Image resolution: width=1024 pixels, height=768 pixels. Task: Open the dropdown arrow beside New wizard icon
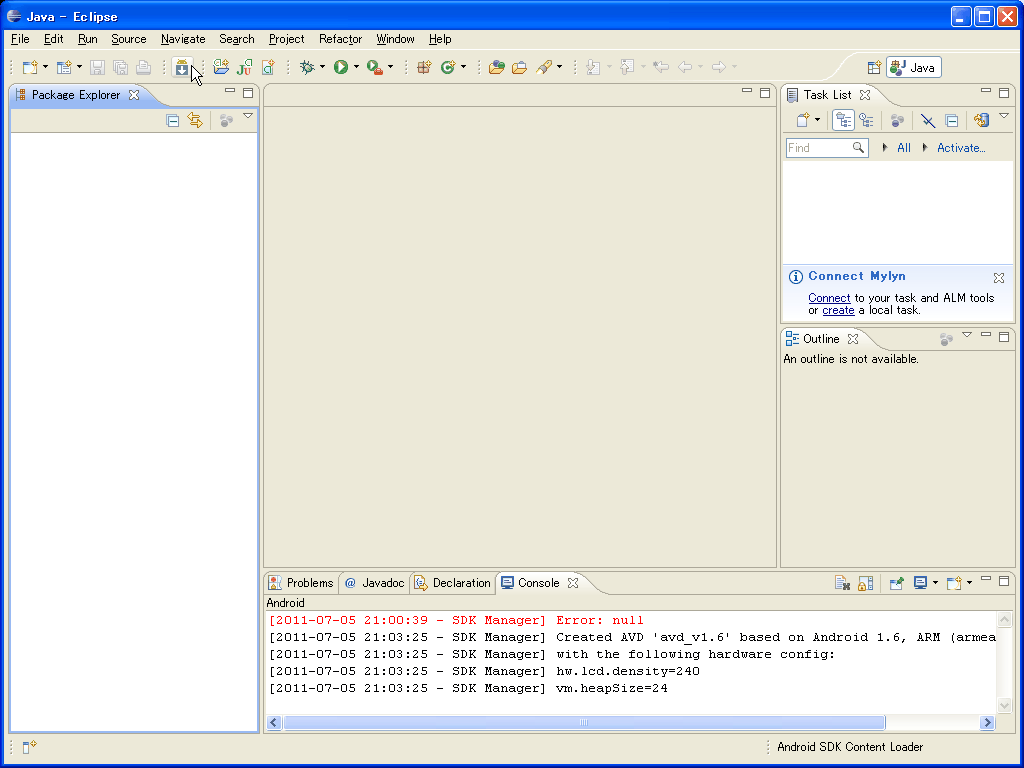(x=45, y=67)
